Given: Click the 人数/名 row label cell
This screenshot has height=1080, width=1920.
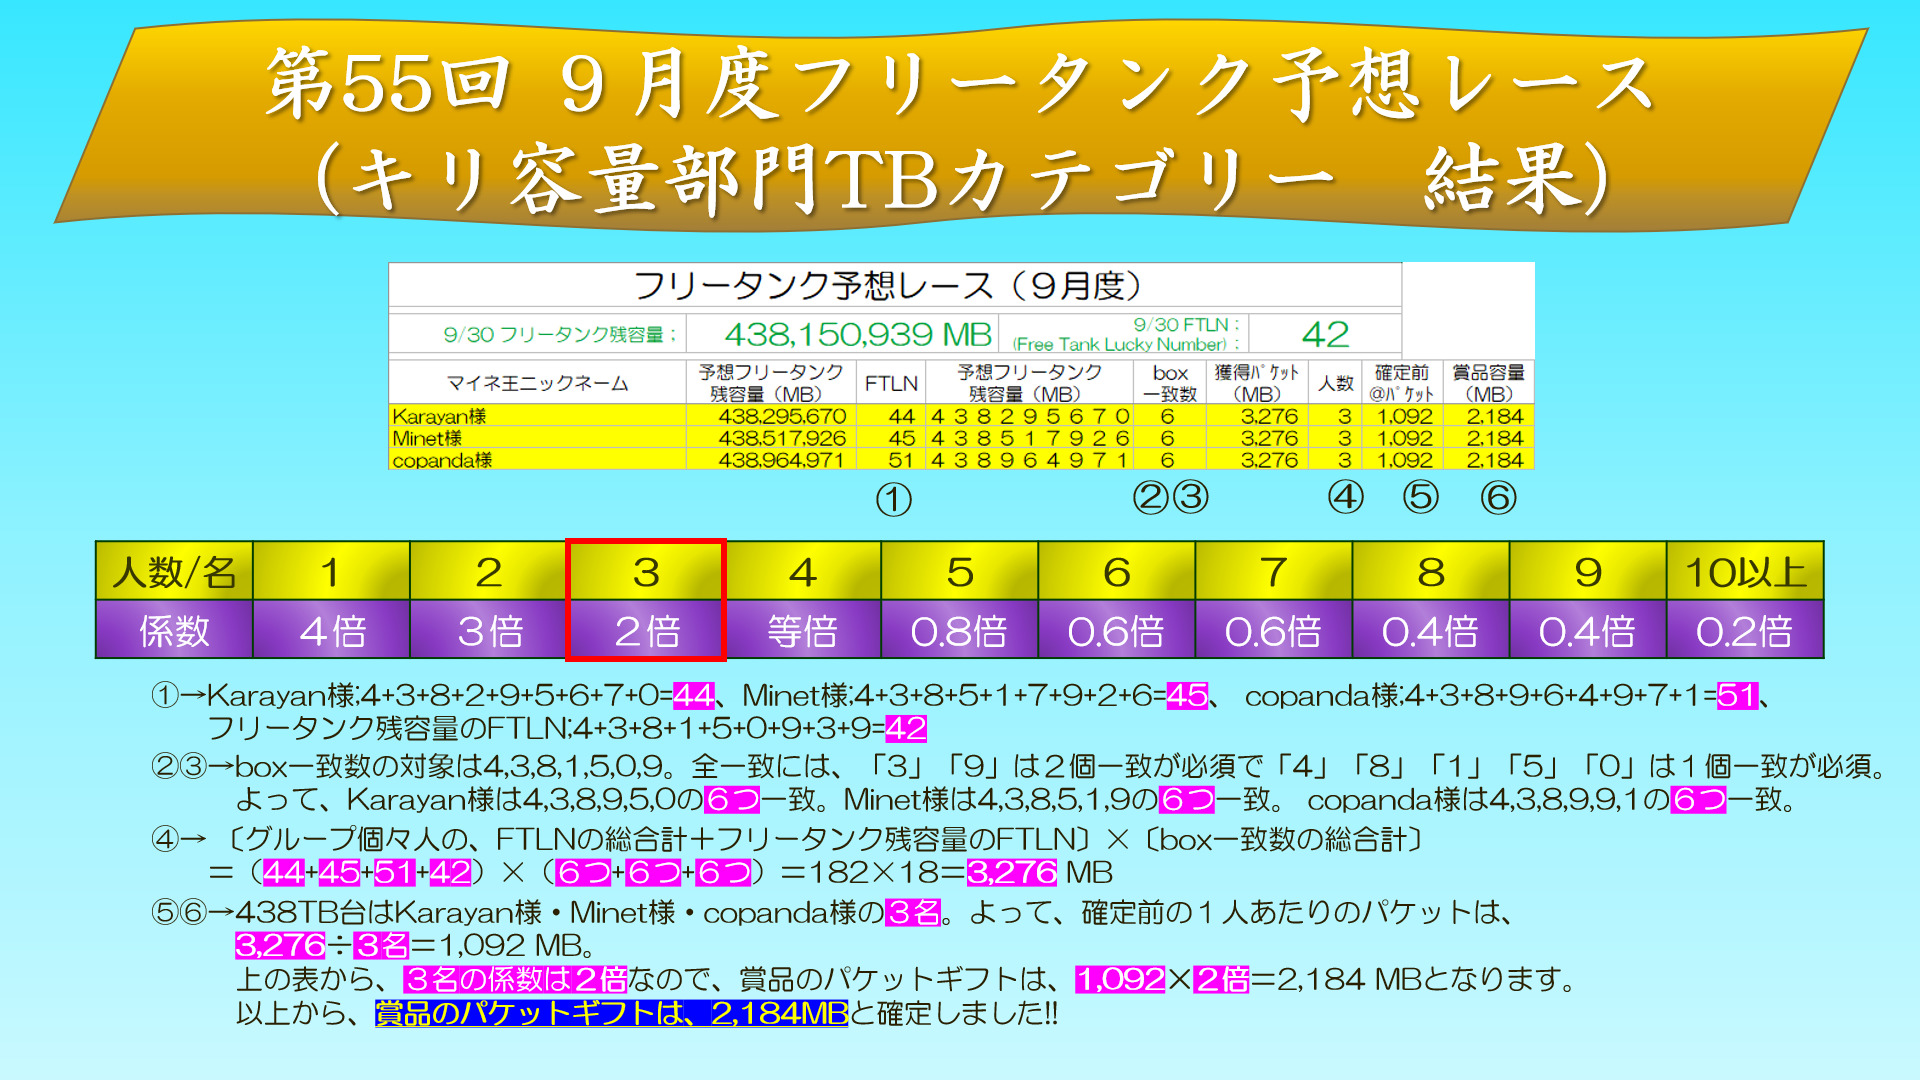Looking at the screenshot, I should coord(174,572).
